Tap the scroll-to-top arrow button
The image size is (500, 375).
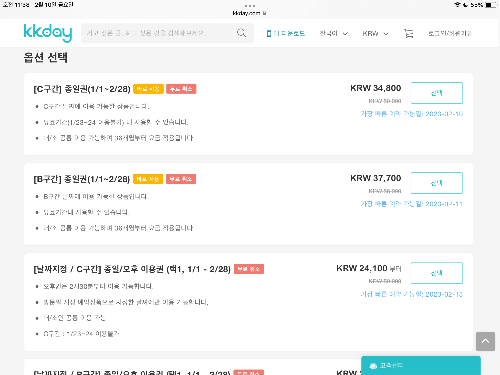pyautogui.click(x=485, y=341)
